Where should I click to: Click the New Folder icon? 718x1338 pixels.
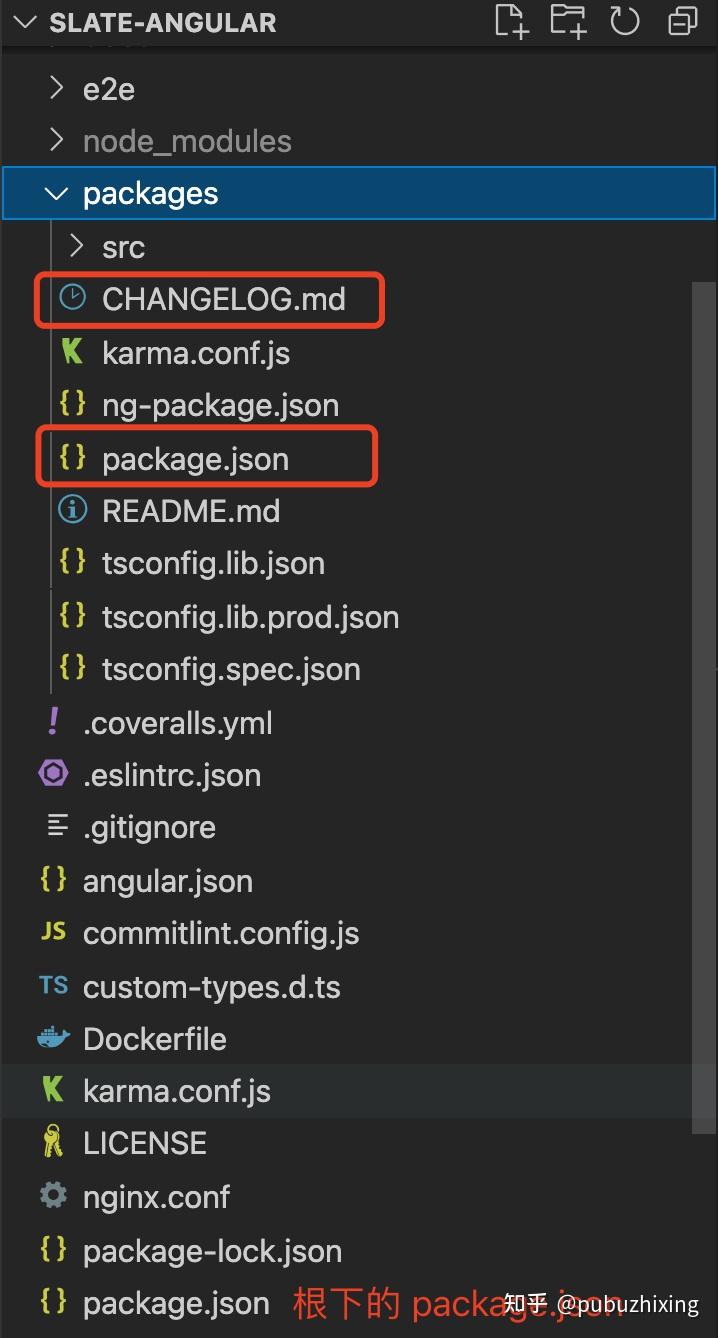[568, 21]
